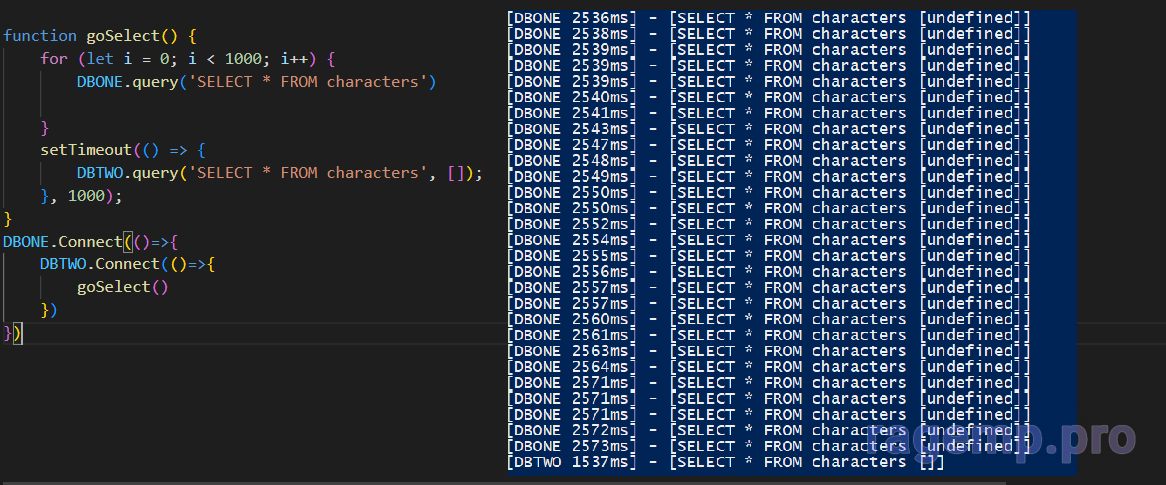This screenshot has width=1166, height=485.
Task: Click the DBTWO.Connect nested call
Action: point(99,264)
